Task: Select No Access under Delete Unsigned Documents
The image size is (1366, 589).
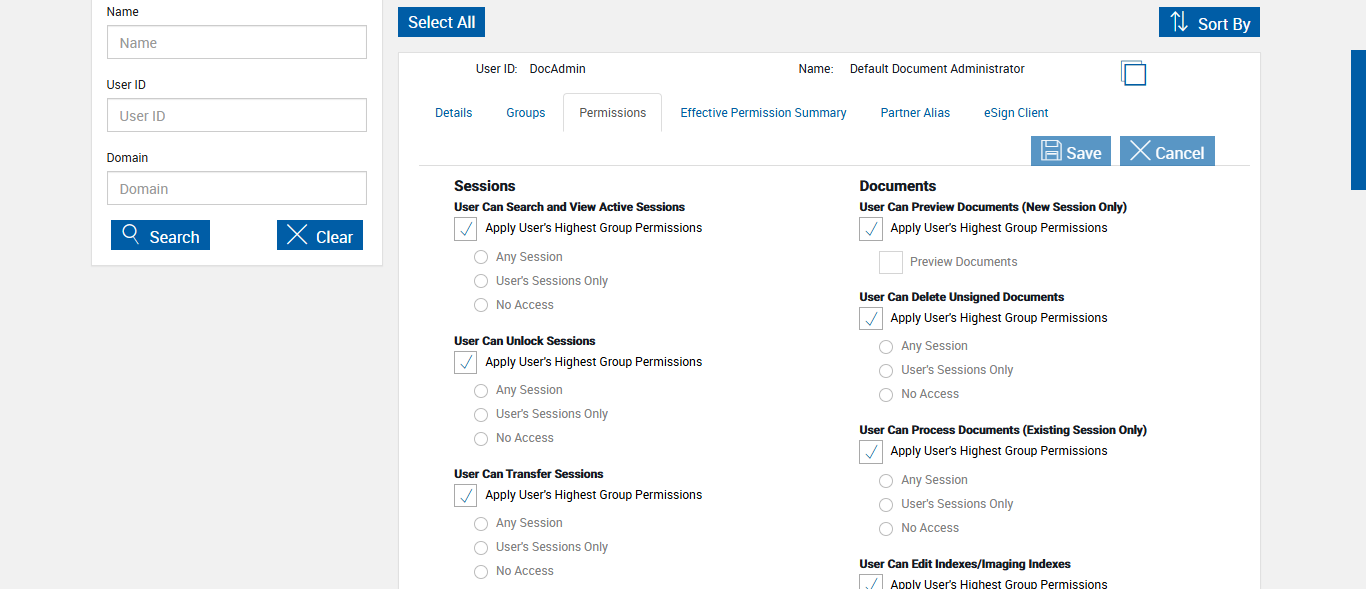Action: pos(886,395)
